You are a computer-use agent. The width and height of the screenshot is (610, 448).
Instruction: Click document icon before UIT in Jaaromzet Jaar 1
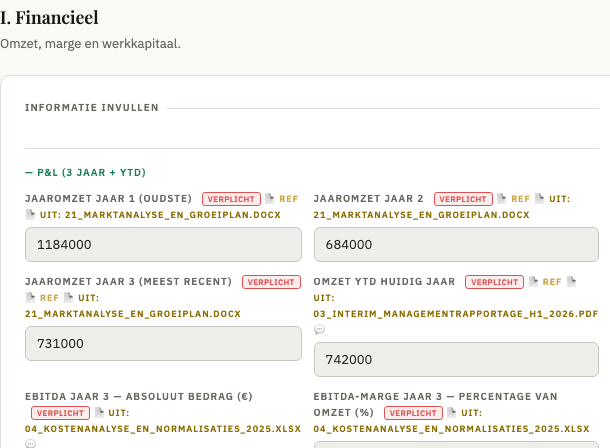pyautogui.click(x=30, y=215)
